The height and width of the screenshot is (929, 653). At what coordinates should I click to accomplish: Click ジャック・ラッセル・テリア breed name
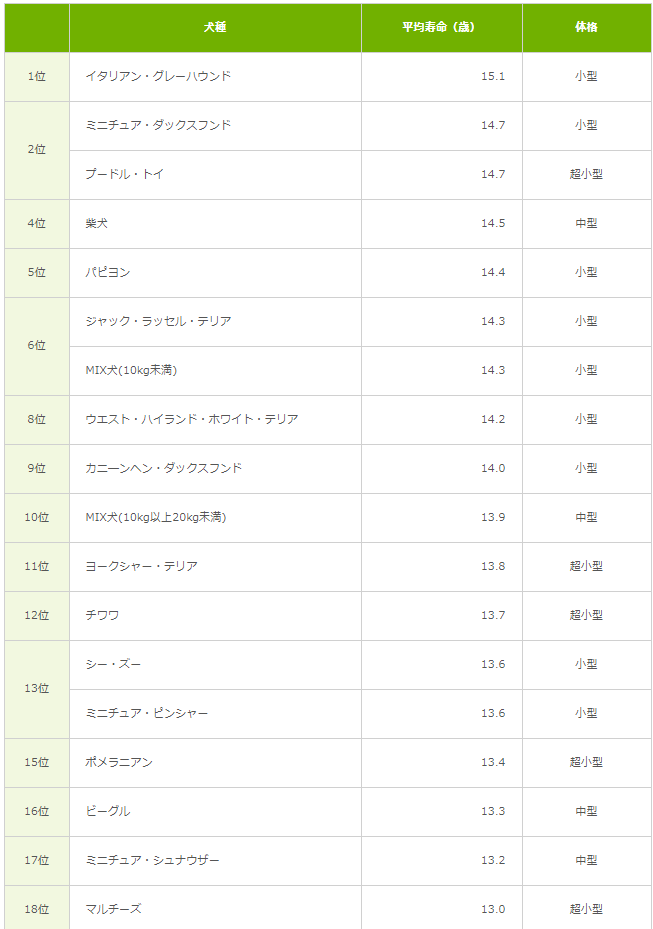pyautogui.click(x=158, y=321)
